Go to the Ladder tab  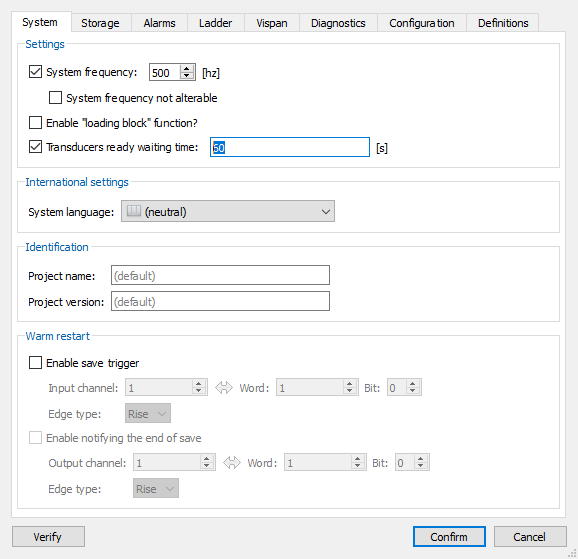[x=216, y=23]
